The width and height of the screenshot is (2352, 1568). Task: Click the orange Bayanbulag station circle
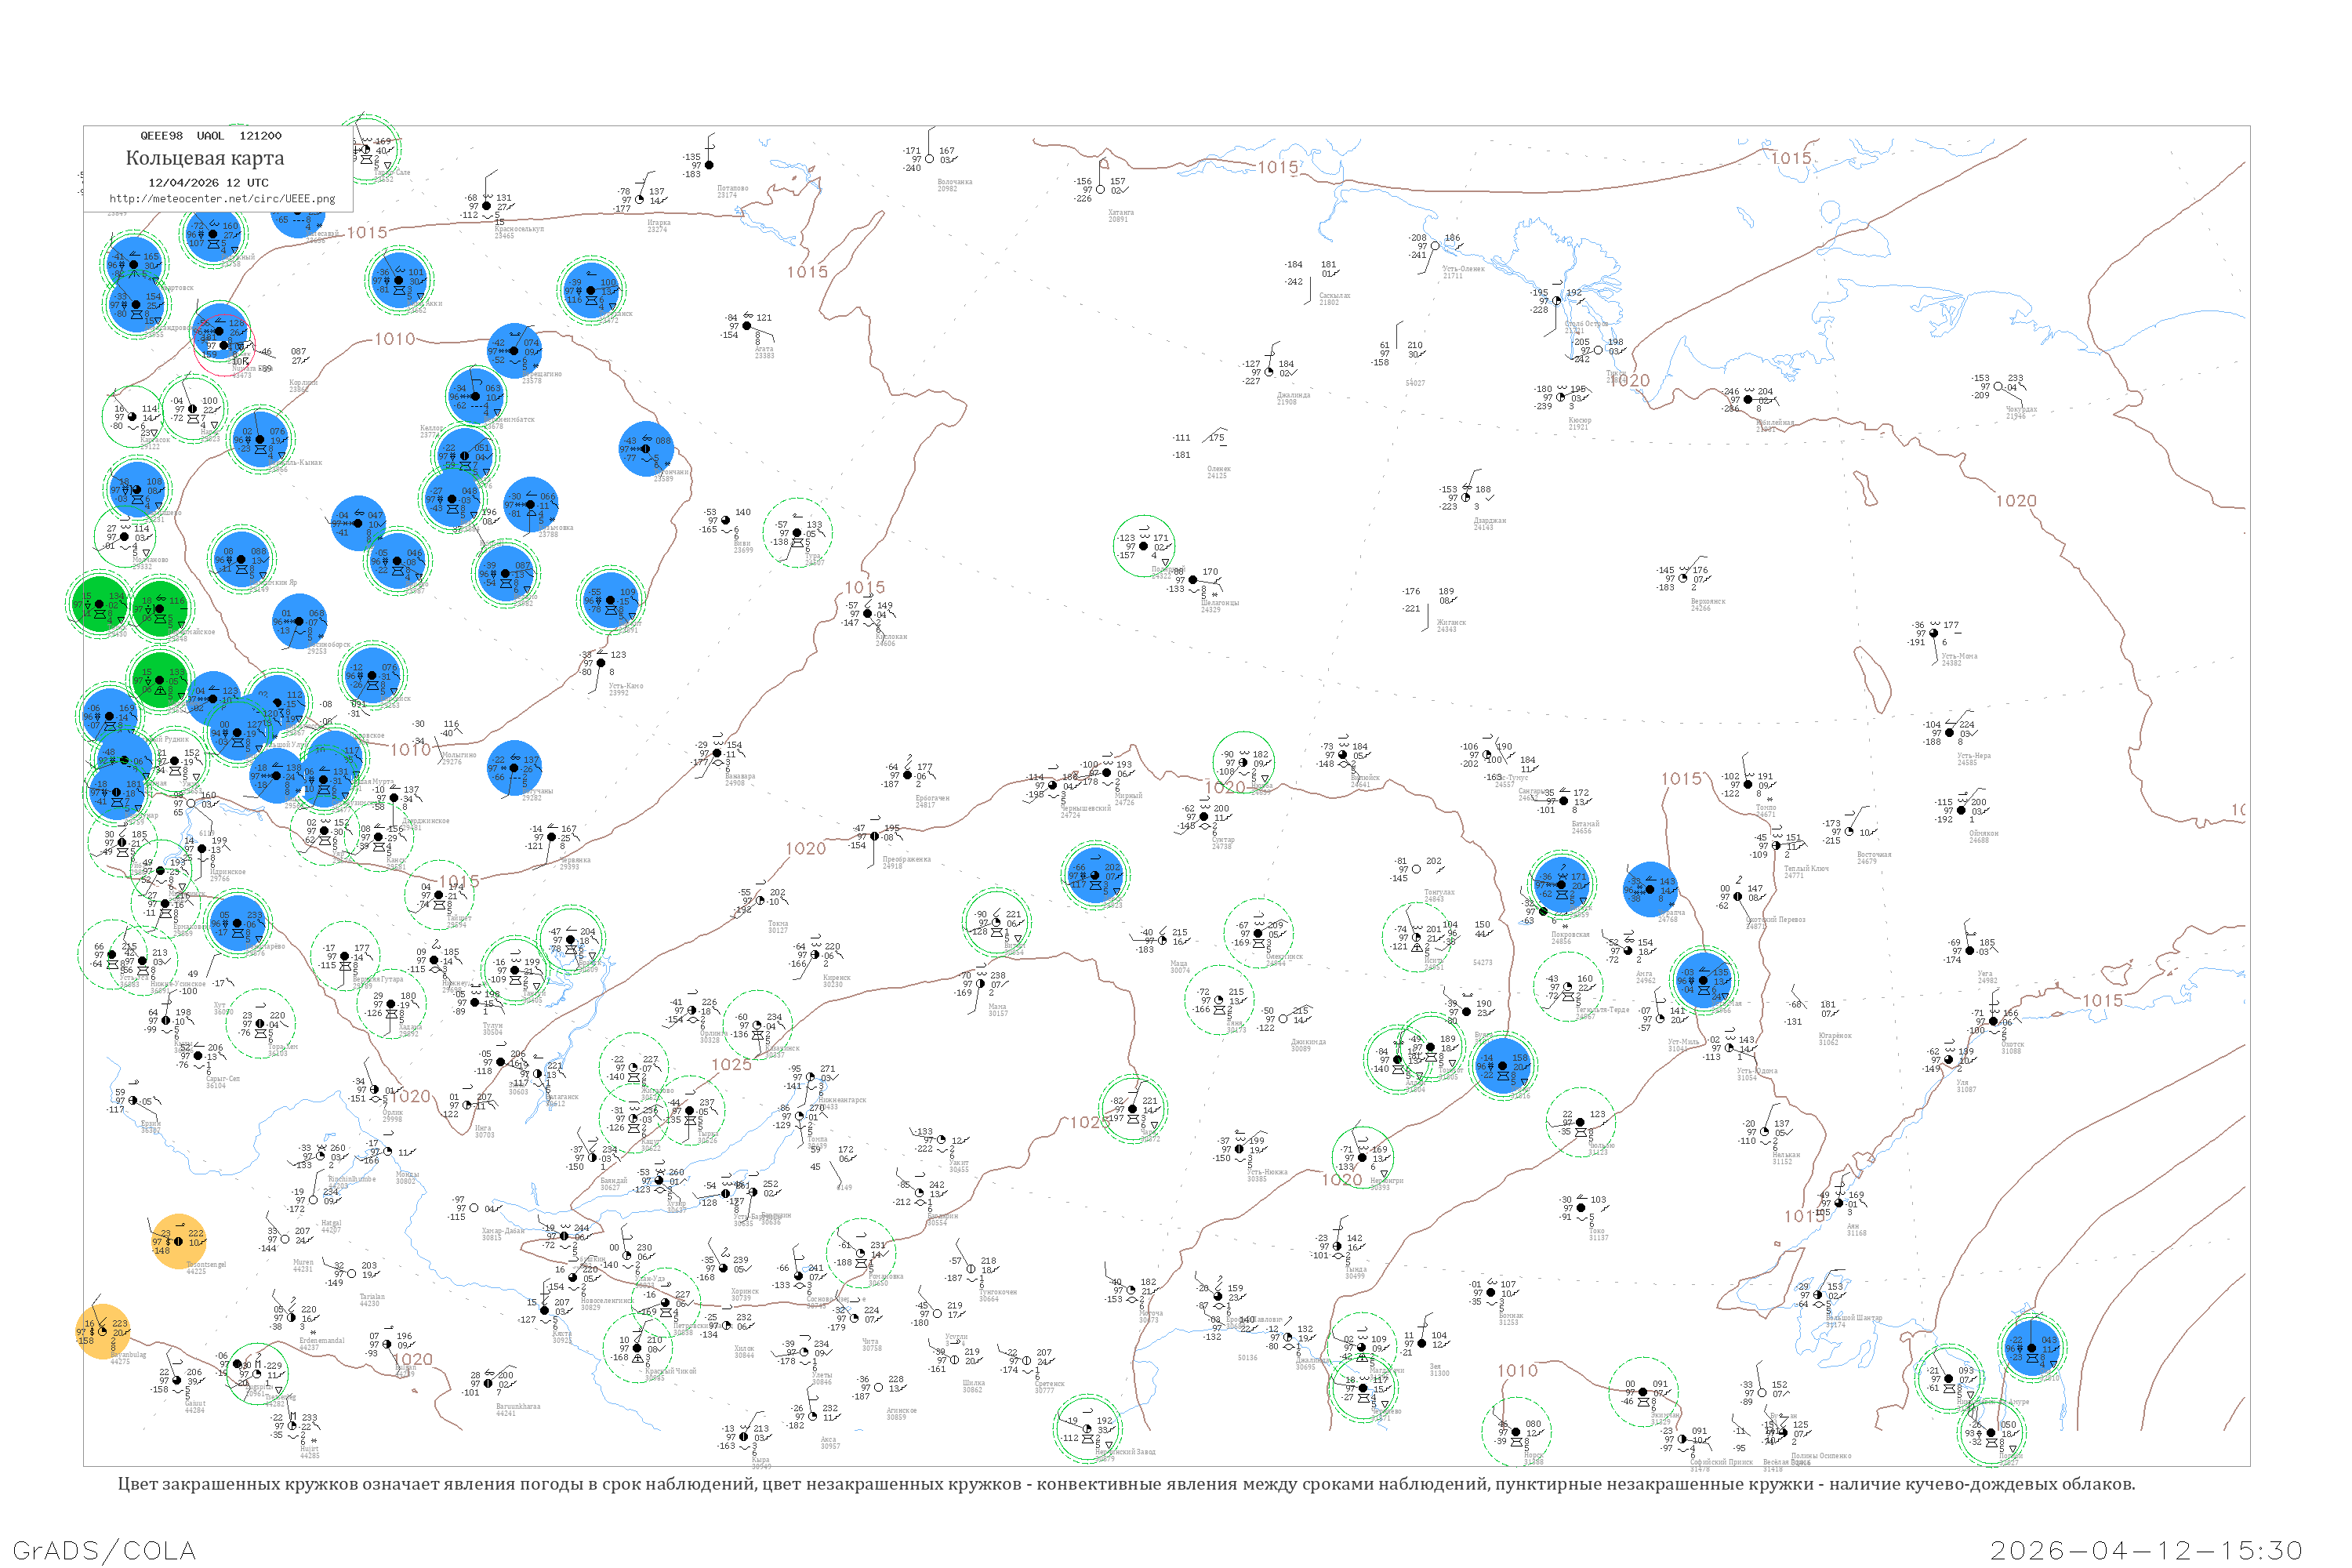[103, 1331]
